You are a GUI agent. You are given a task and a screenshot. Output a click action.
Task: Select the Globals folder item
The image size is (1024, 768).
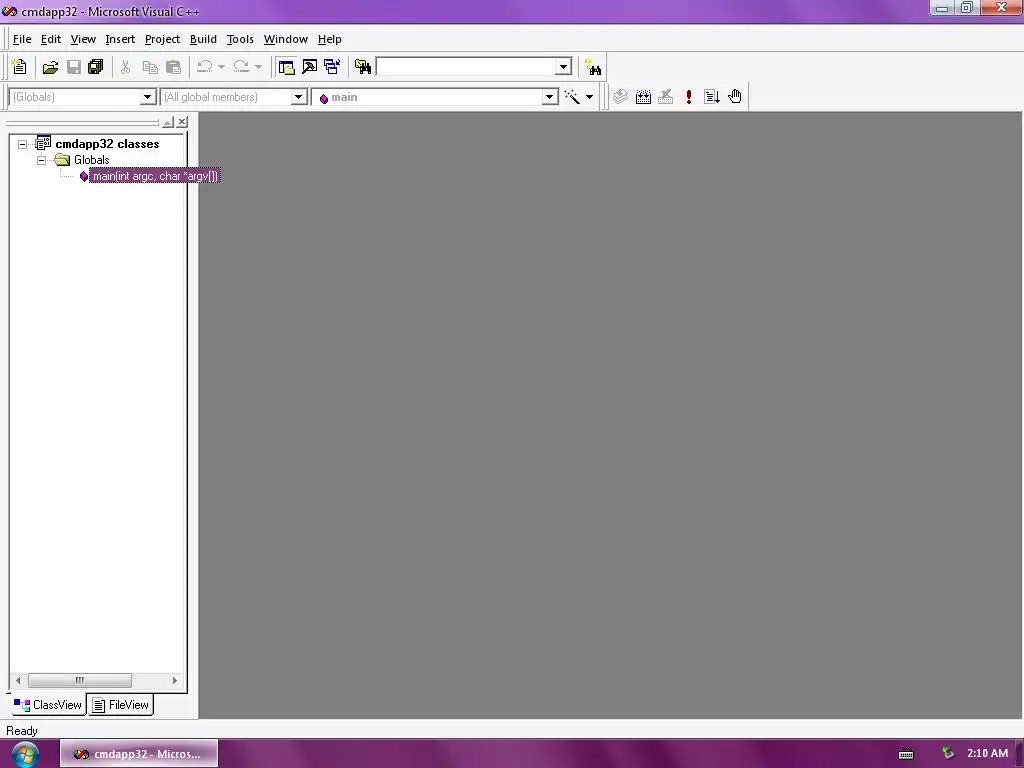(91, 160)
